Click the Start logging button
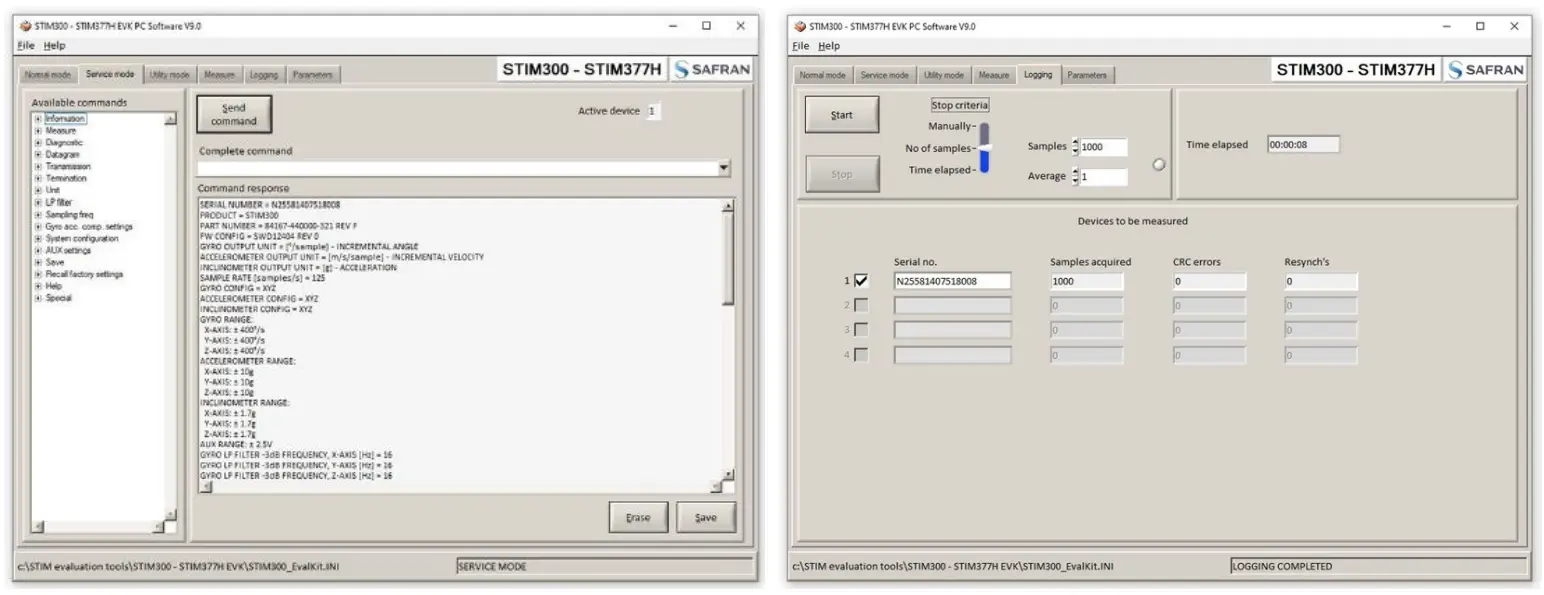This screenshot has height=595, width=1544. tap(842, 115)
